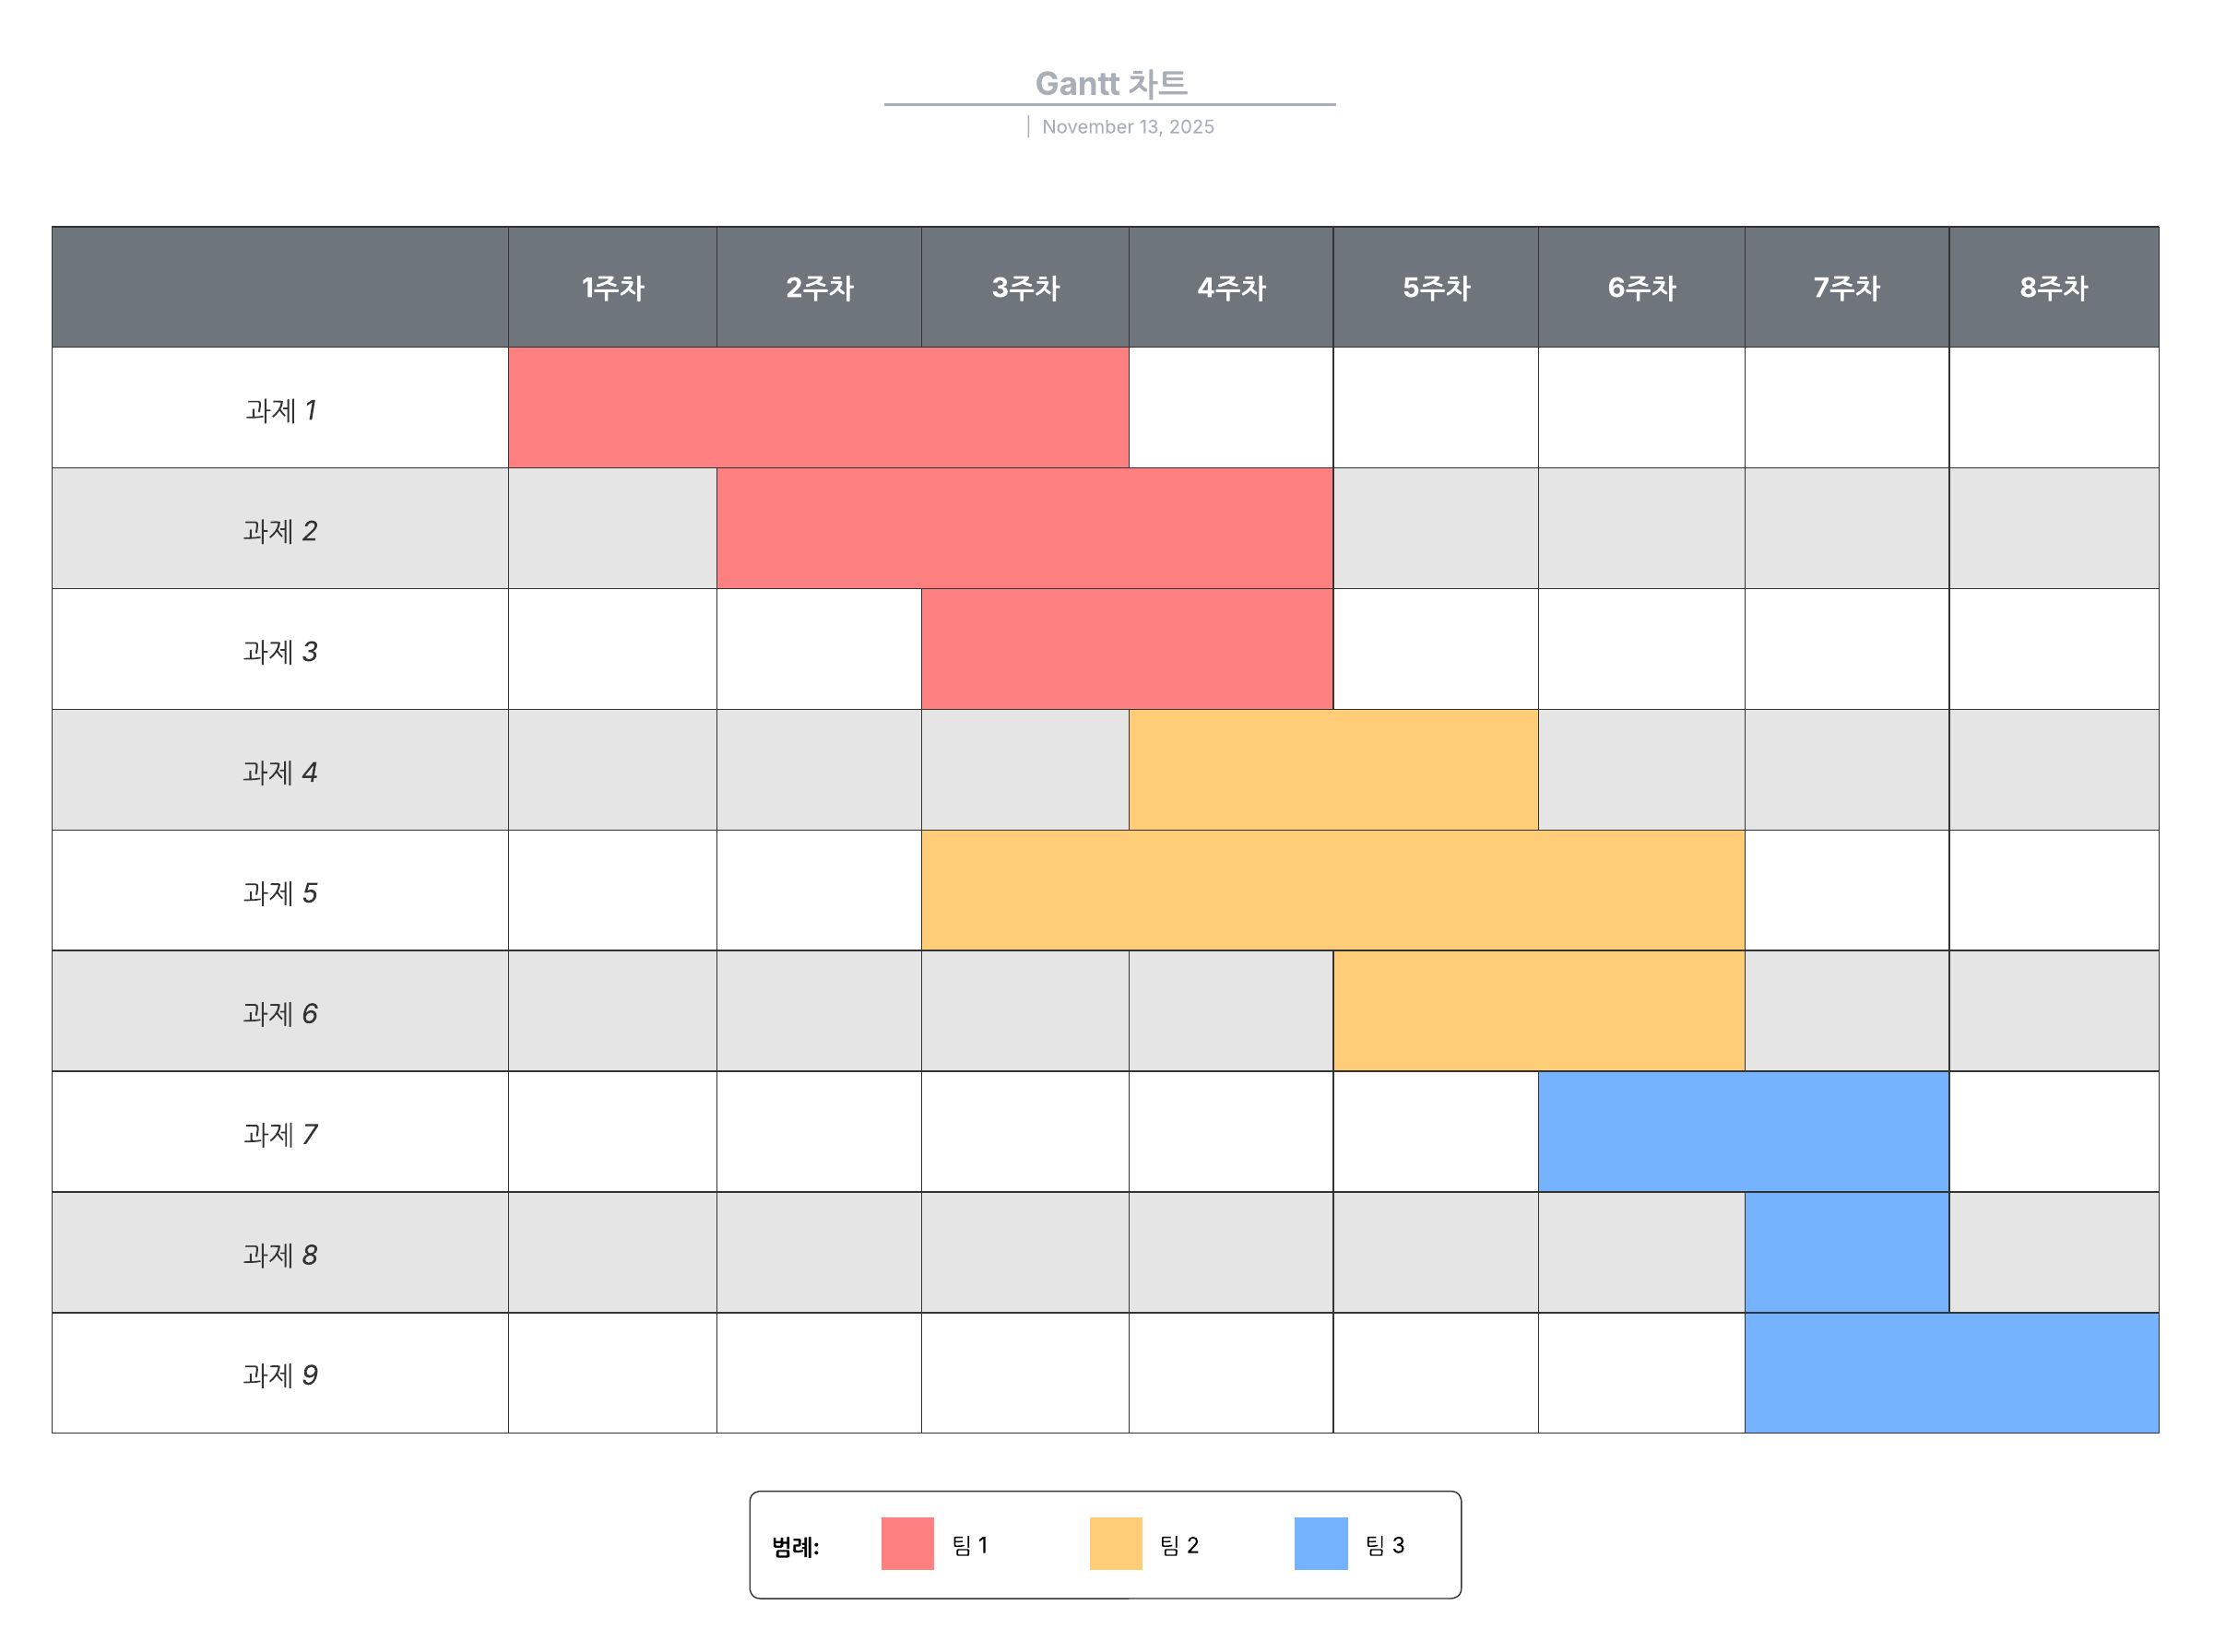
Task: Click the November 13, 2025 date text
Action: pyautogui.click(x=1127, y=127)
